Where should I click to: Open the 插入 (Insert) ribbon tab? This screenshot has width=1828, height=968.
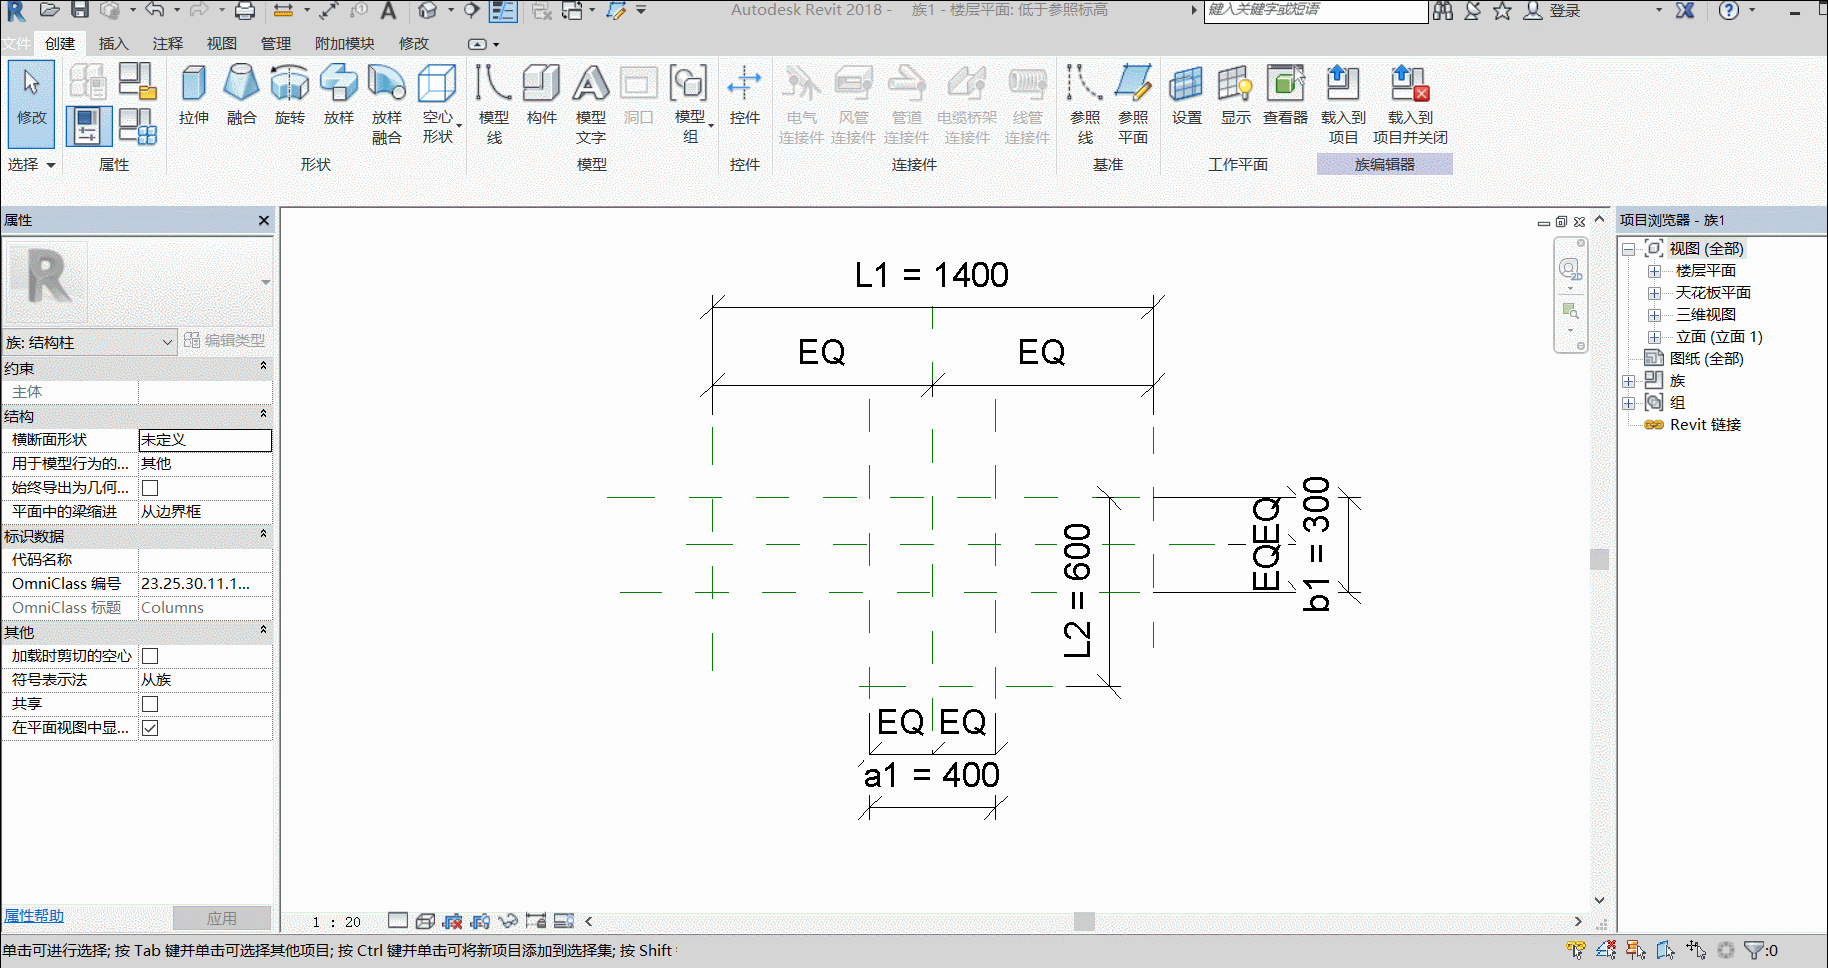click(113, 43)
